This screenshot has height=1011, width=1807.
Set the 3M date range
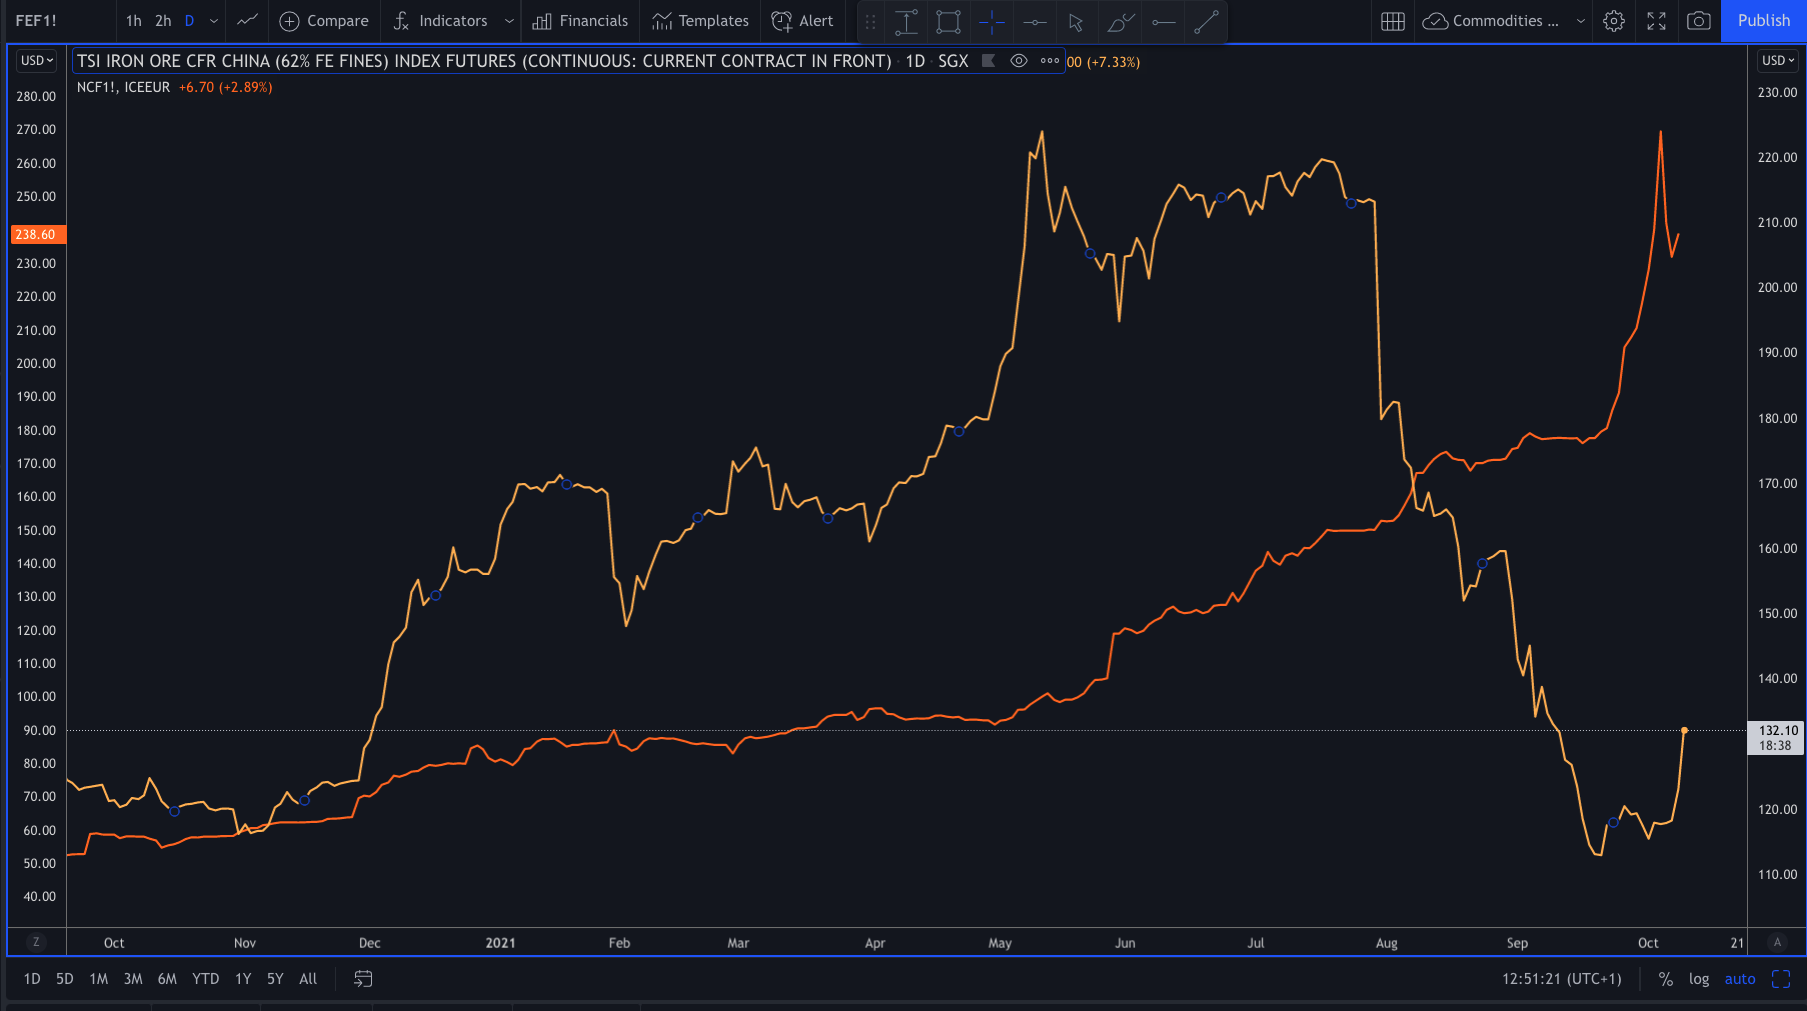tap(133, 979)
